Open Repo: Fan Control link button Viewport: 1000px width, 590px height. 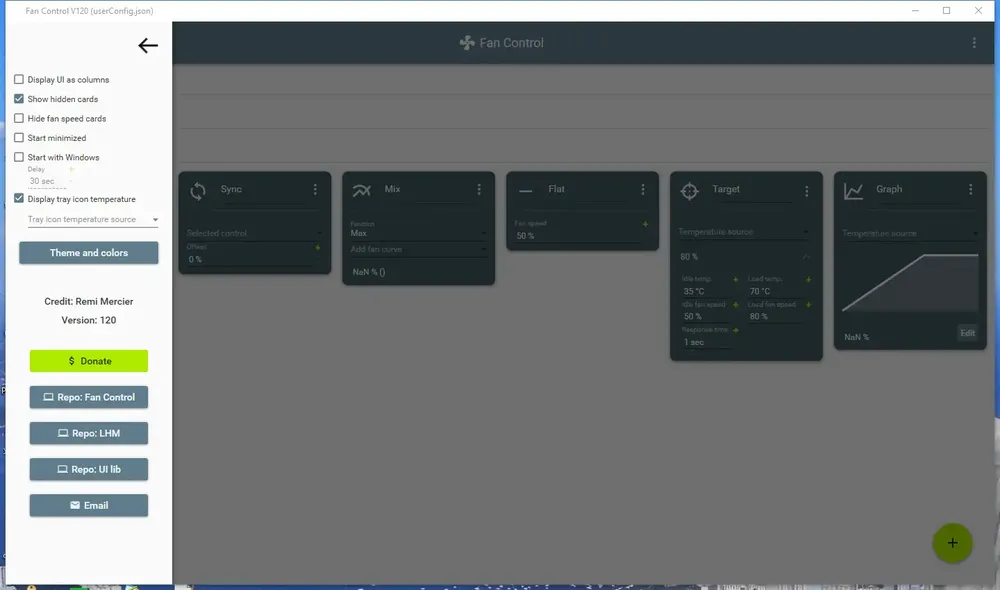tap(89, 397)
